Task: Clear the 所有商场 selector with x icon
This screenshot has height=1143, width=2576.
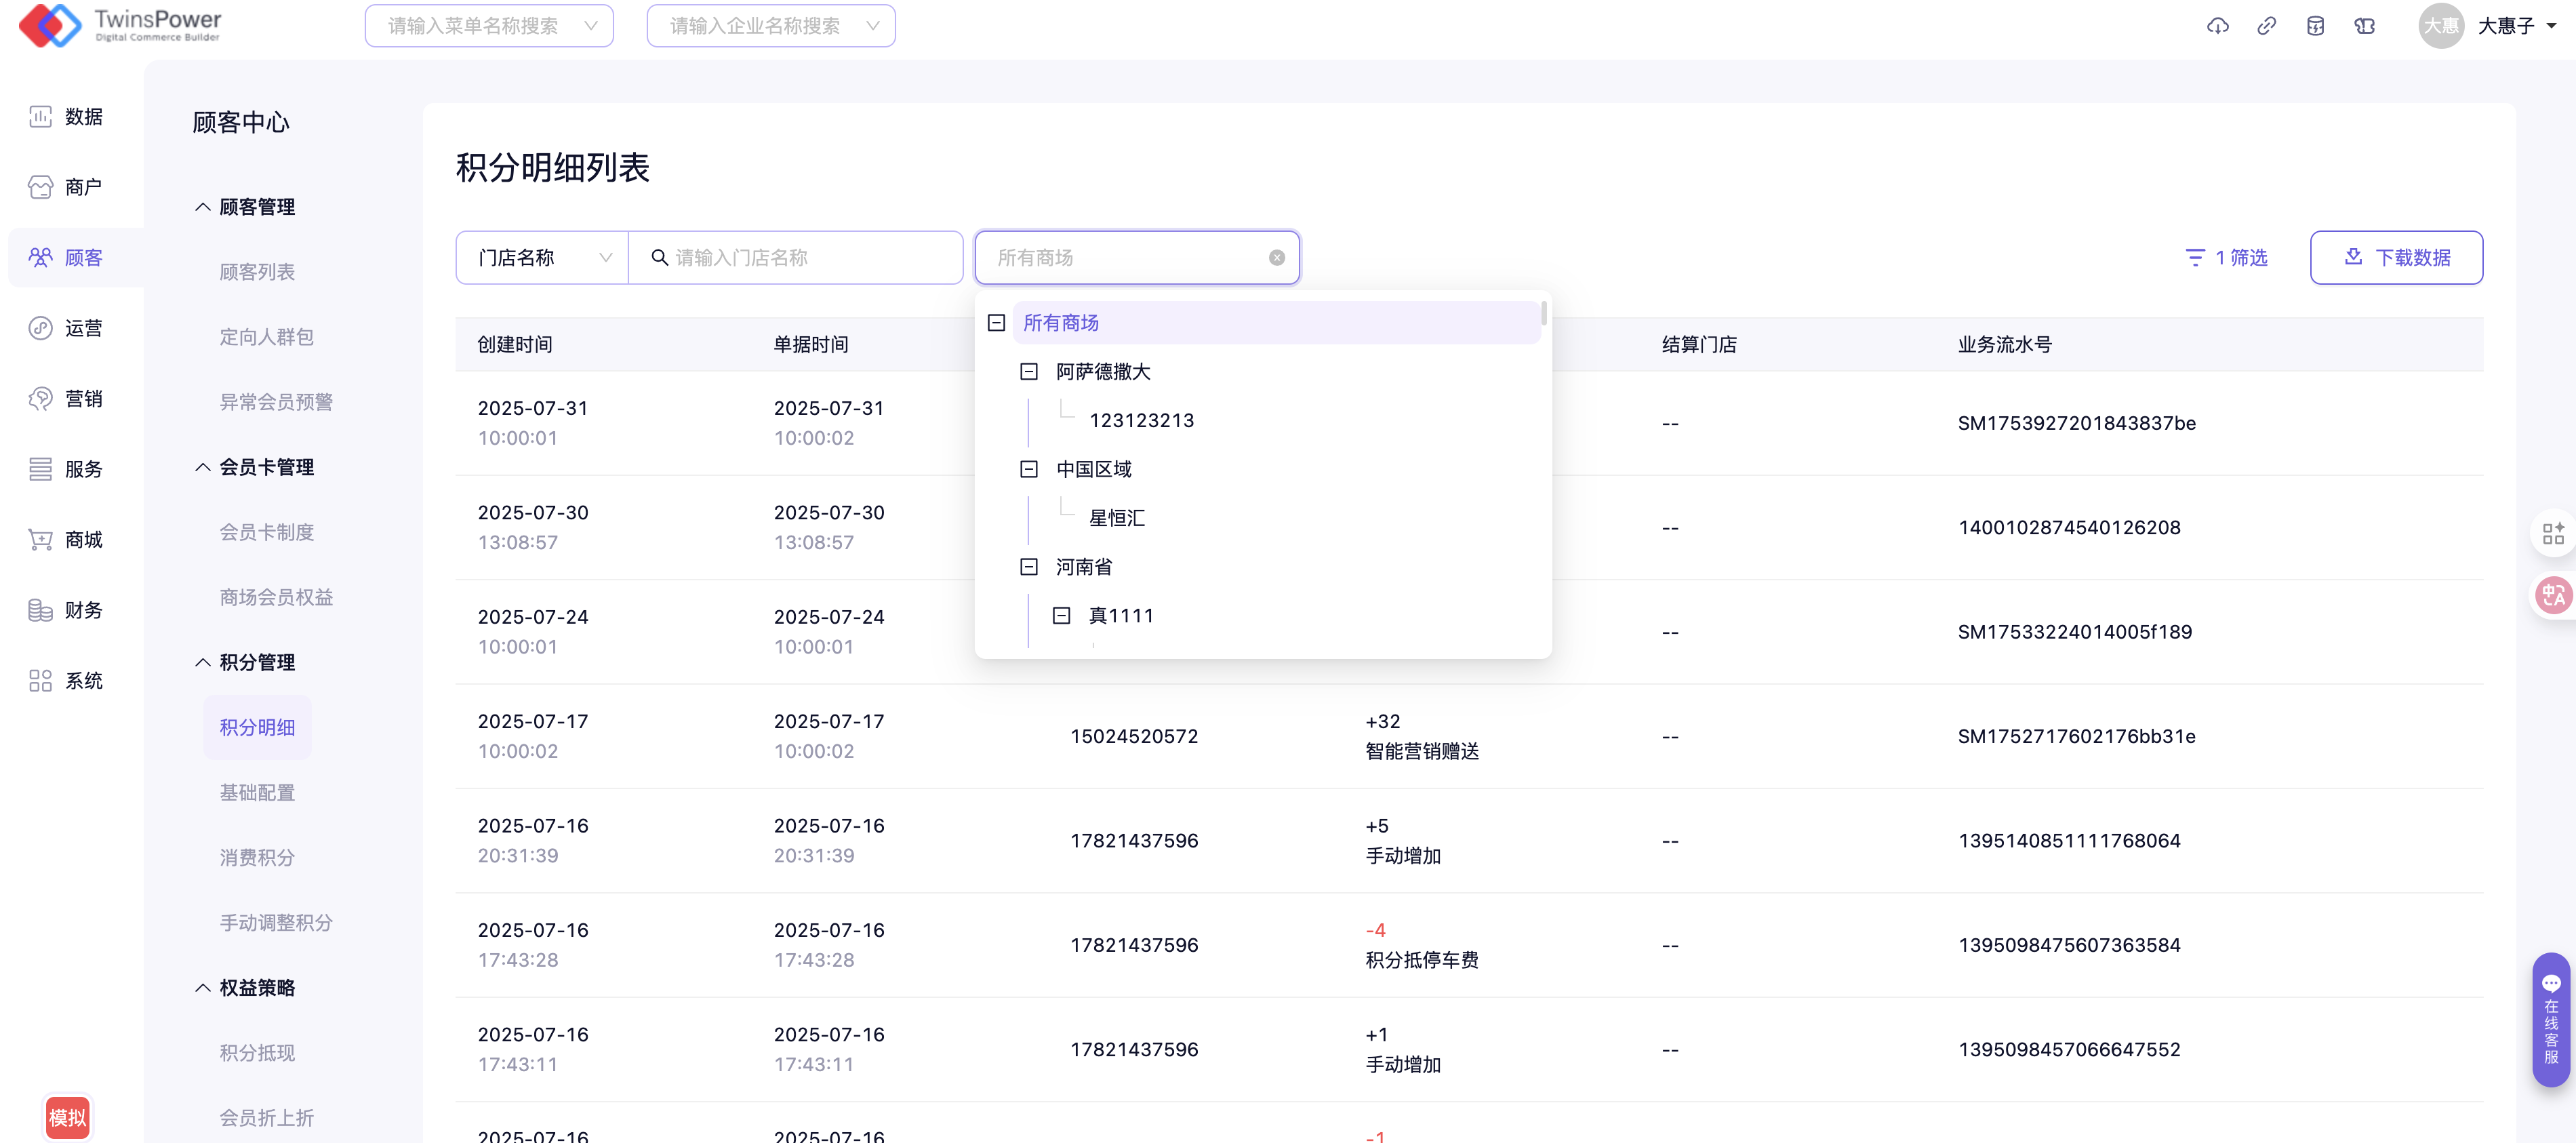Action: [x=1276, y=258]
